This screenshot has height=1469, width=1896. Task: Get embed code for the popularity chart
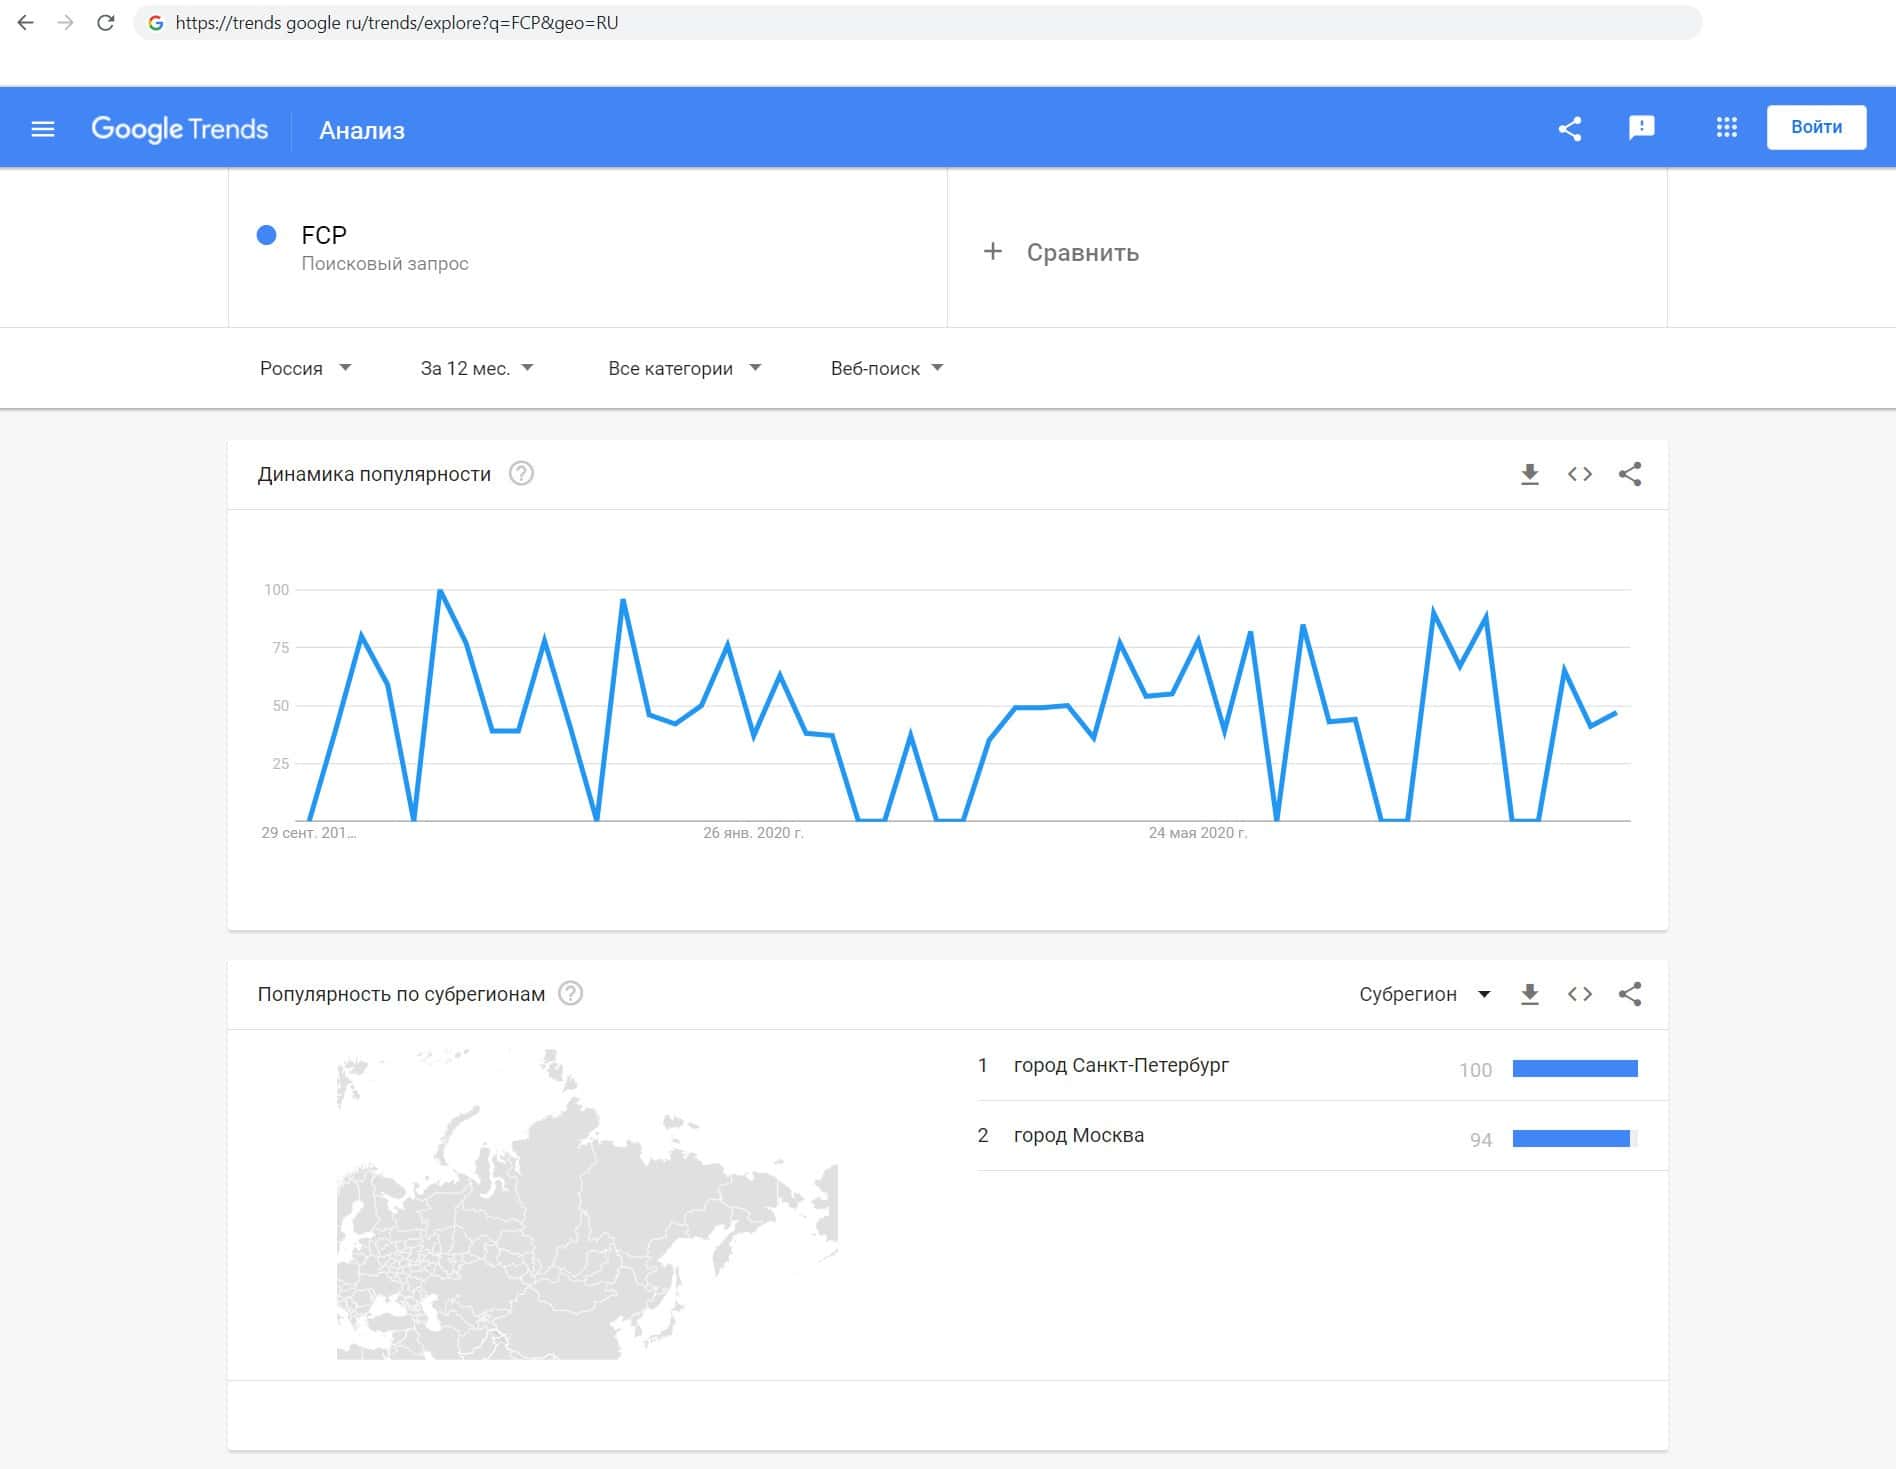click(x=1580, y=474)
